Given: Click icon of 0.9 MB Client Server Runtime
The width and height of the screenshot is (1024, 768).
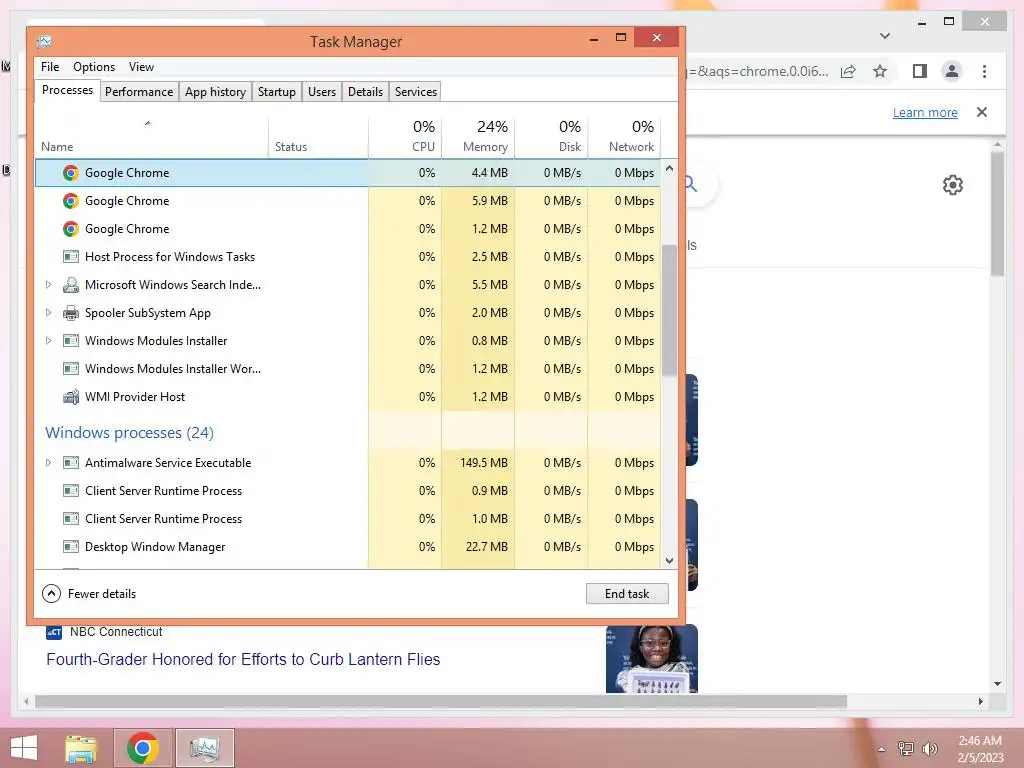Looking at the screenshot, I should pos(71,491).
